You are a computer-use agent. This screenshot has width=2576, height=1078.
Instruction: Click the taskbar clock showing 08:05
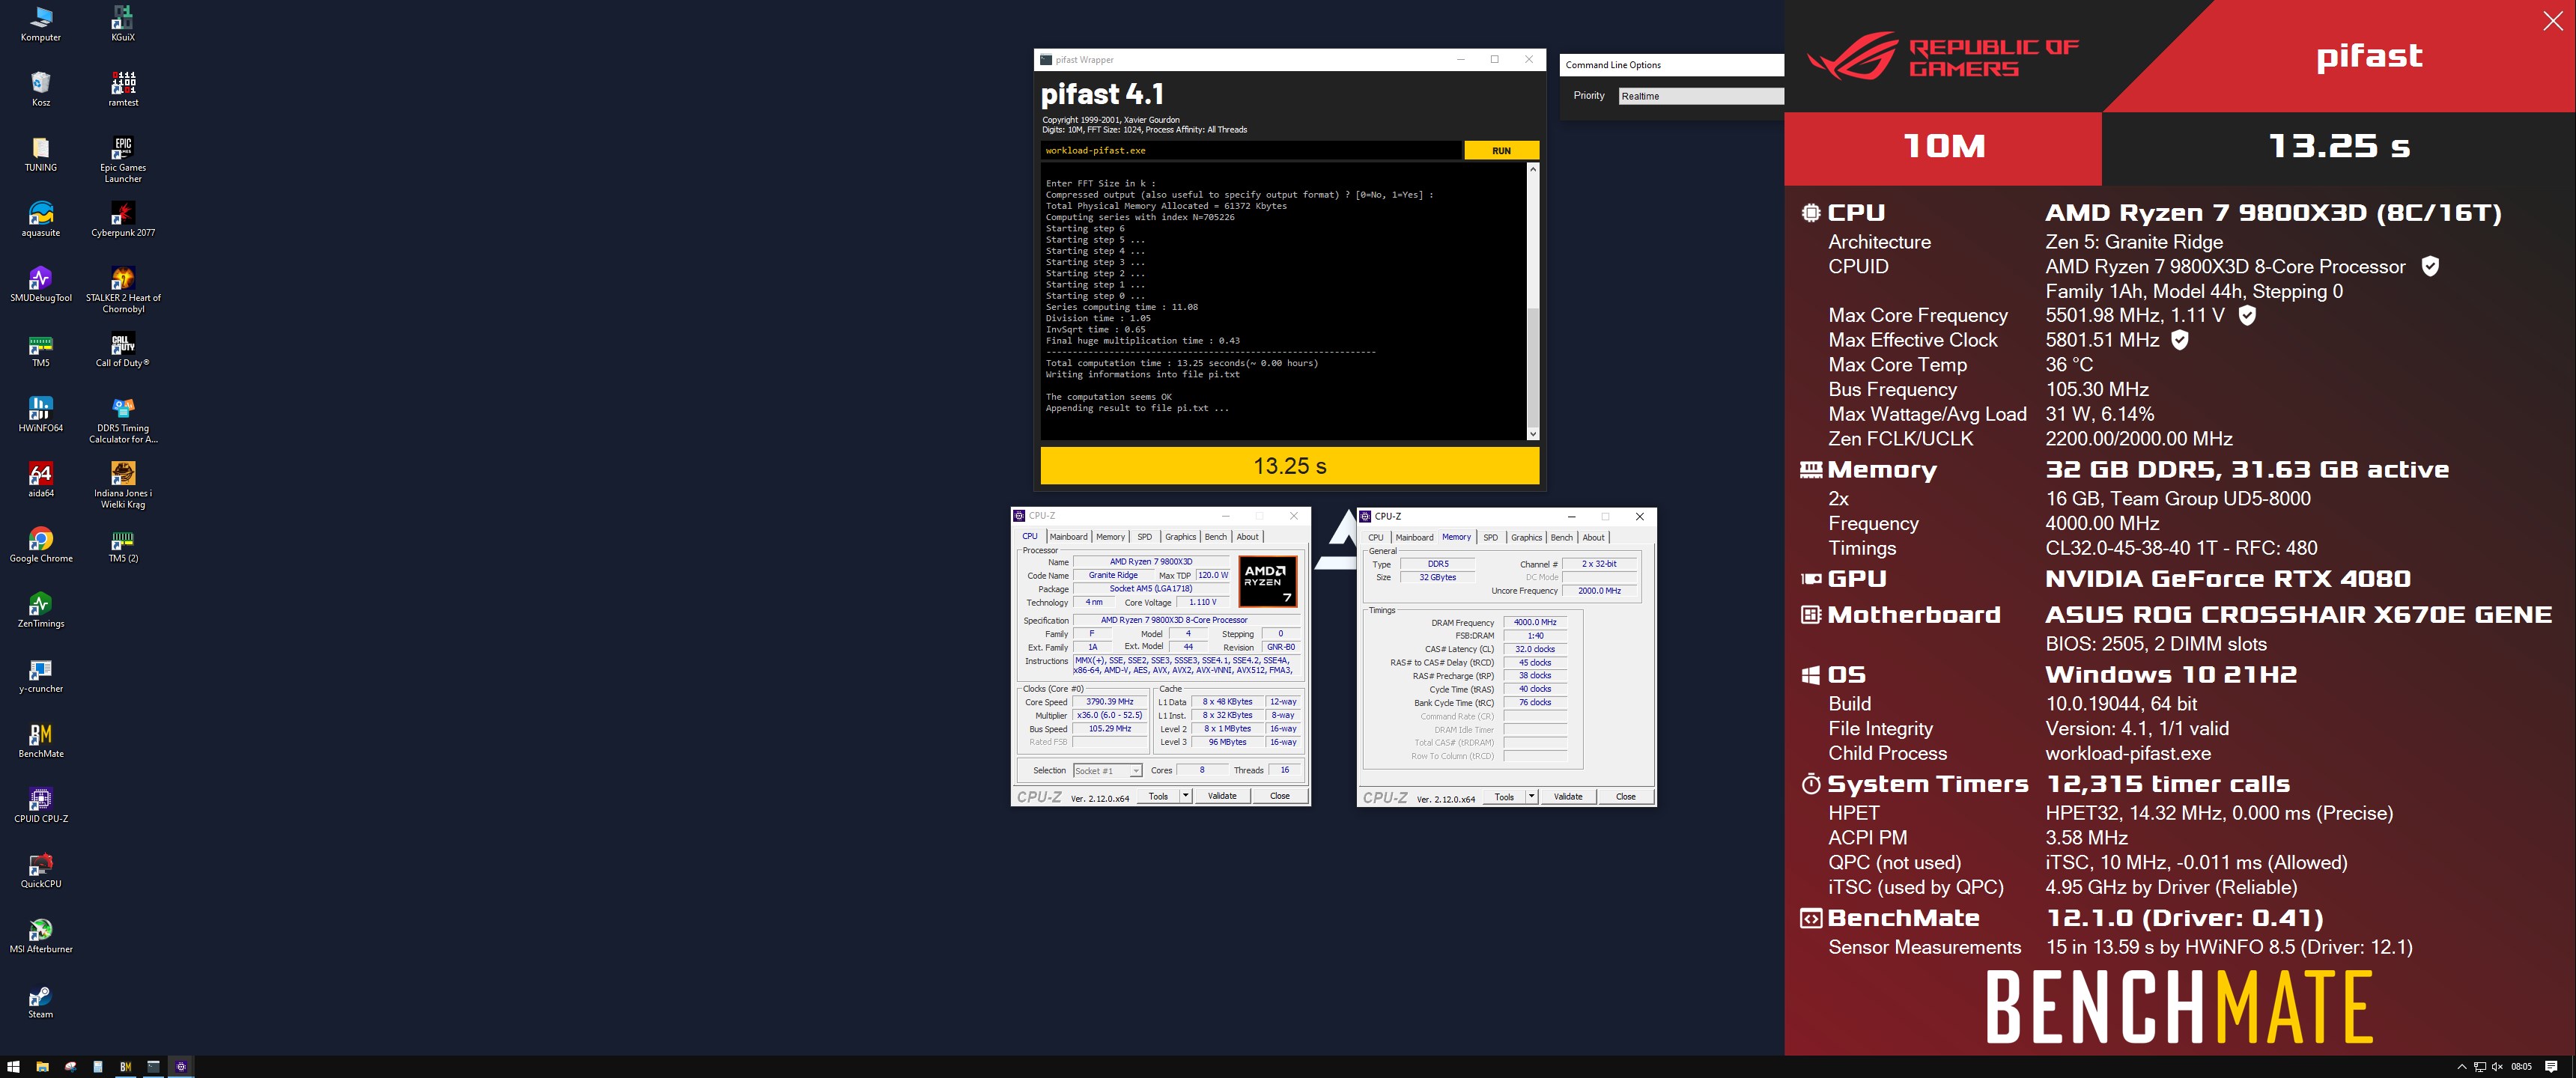[x=2521, y=1067]
